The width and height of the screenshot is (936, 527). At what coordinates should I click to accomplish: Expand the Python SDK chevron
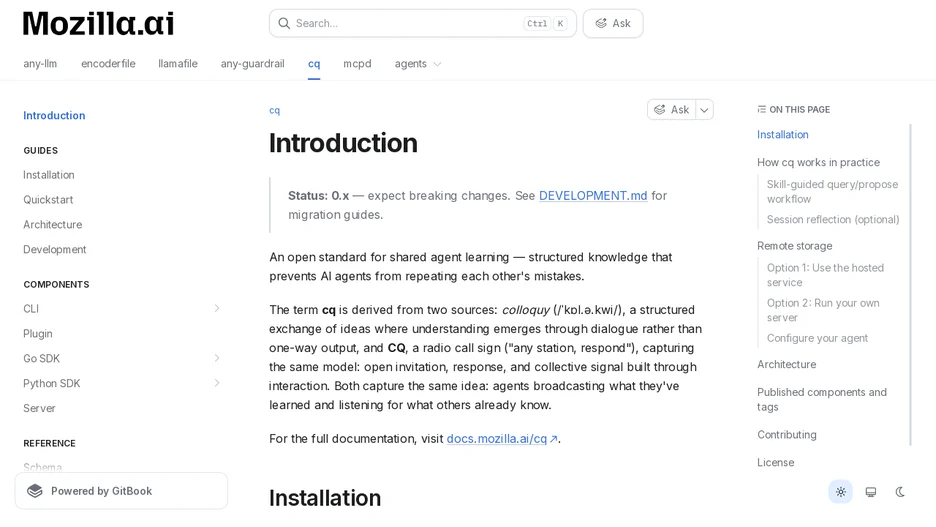(x=217, y=383)
